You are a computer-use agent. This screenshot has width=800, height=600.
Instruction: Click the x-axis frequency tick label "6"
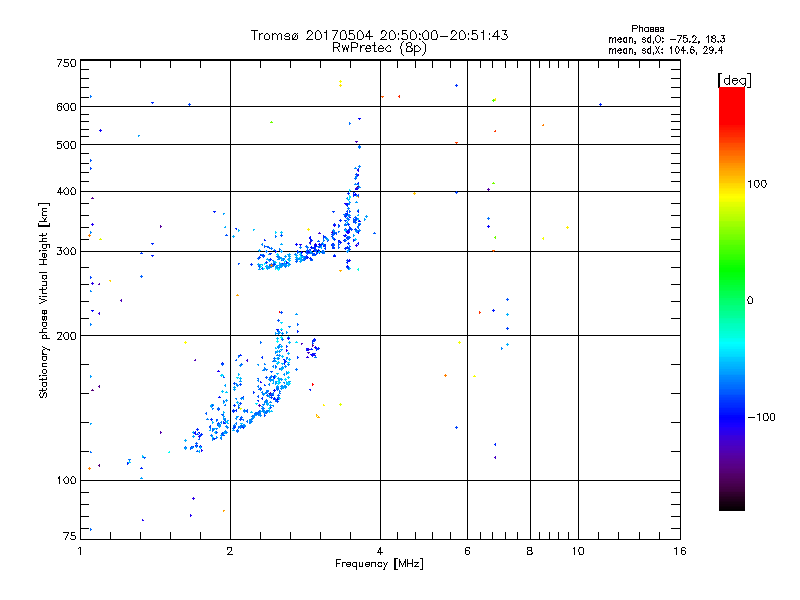click(467, 551)
